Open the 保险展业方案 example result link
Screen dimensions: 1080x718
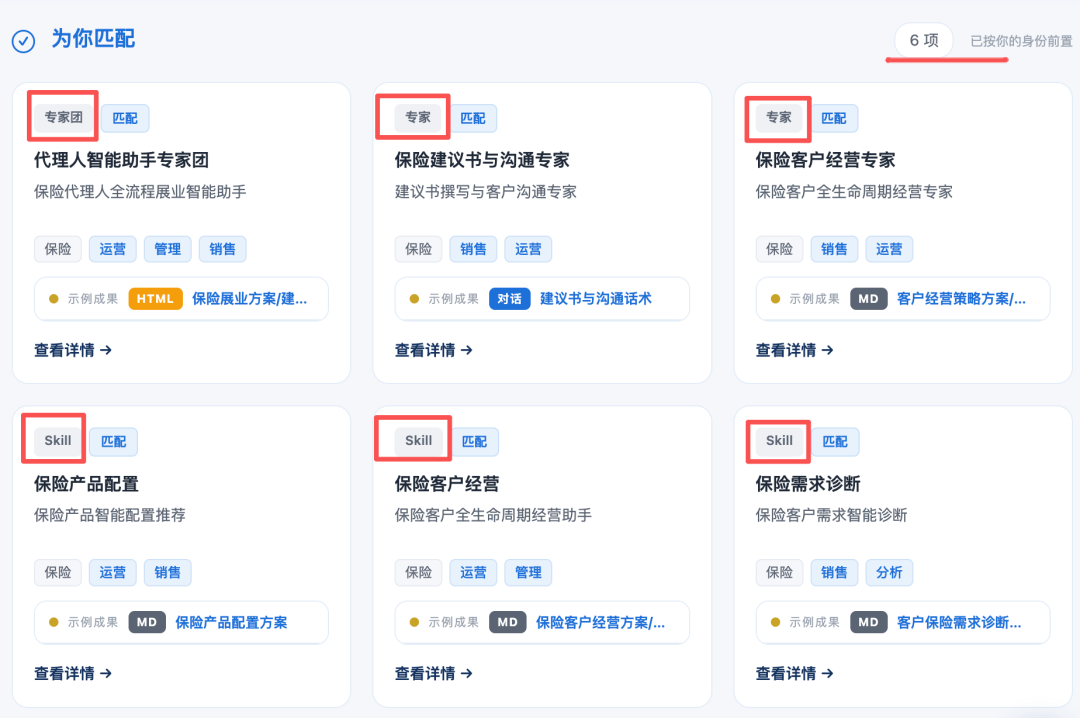point(249,299)
